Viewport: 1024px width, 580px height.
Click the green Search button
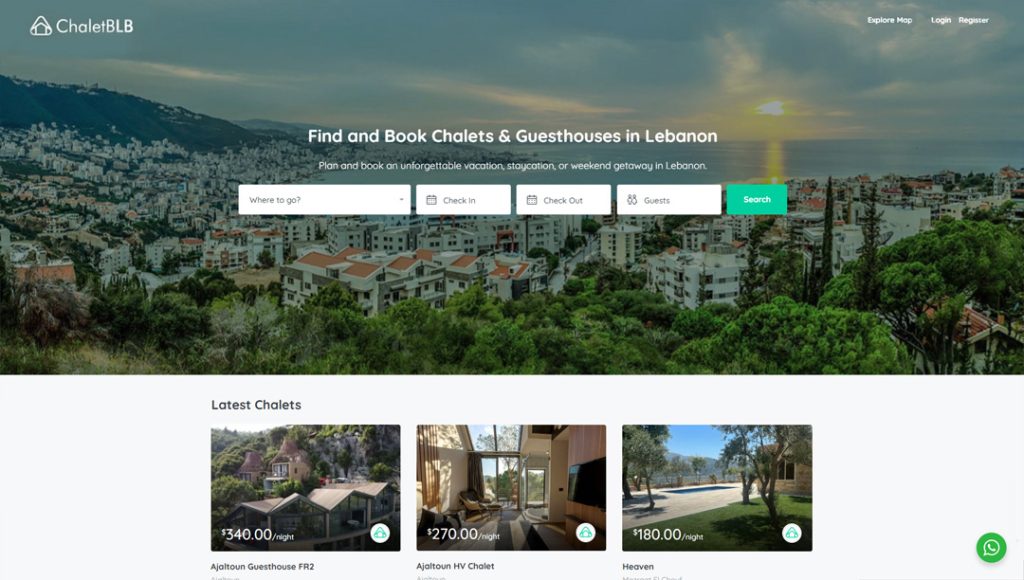pyautogui.click(x=757, y=200)
